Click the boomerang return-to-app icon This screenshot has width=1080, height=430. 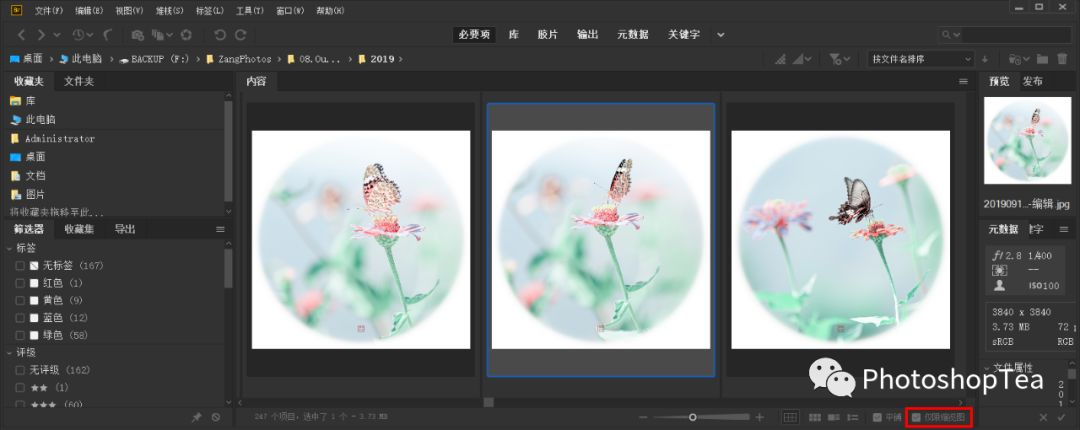(108, 34)
